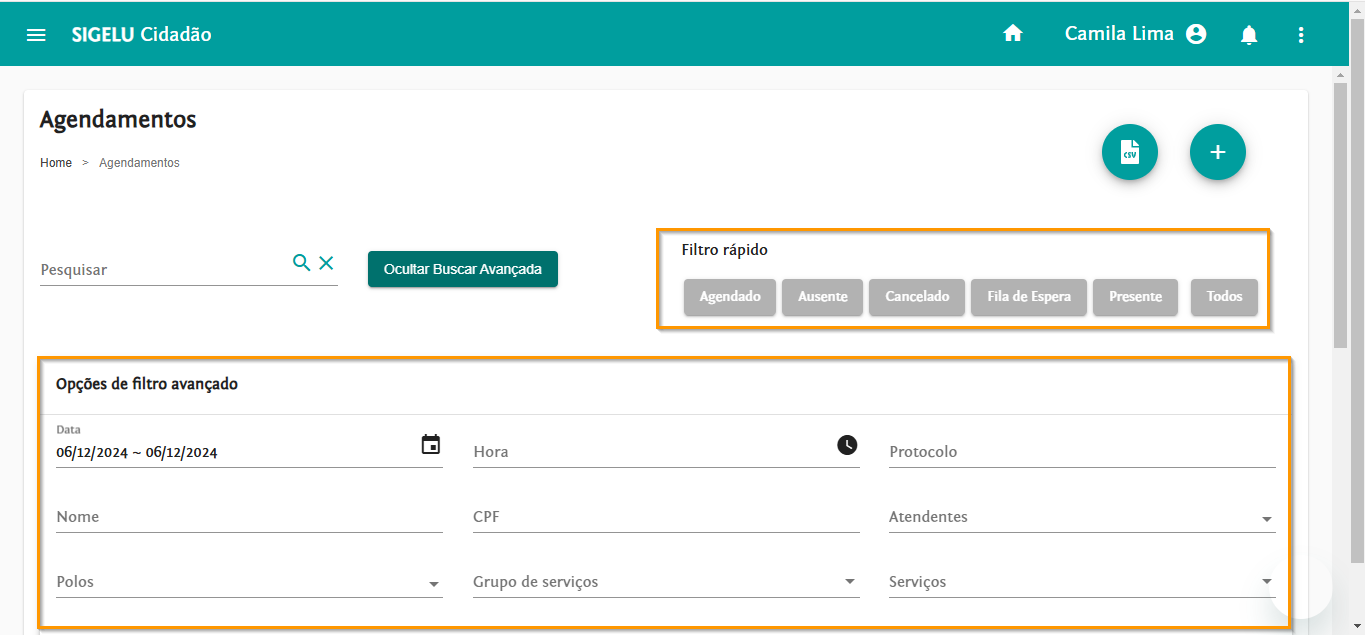Filter by Ausente status
The width and height of the screenshot is (1365, 635).
pos(822,297)
